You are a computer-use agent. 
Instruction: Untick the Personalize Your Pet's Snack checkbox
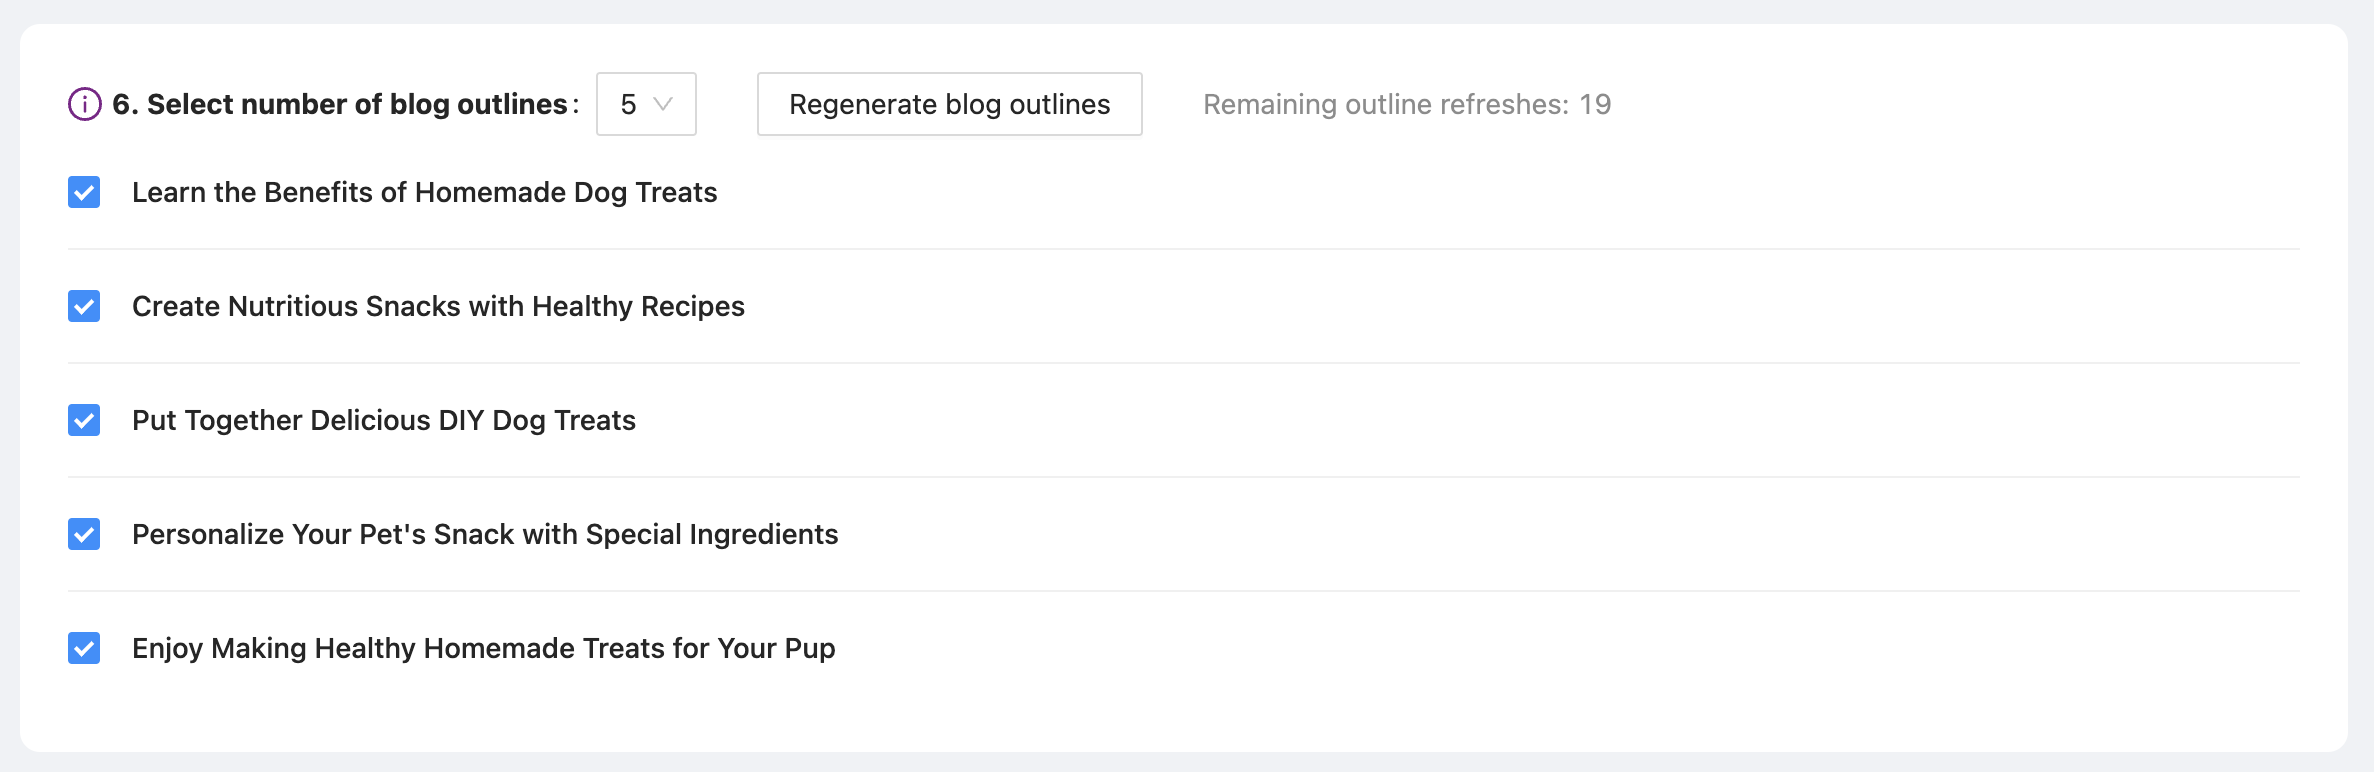click(x=84, y=534)
